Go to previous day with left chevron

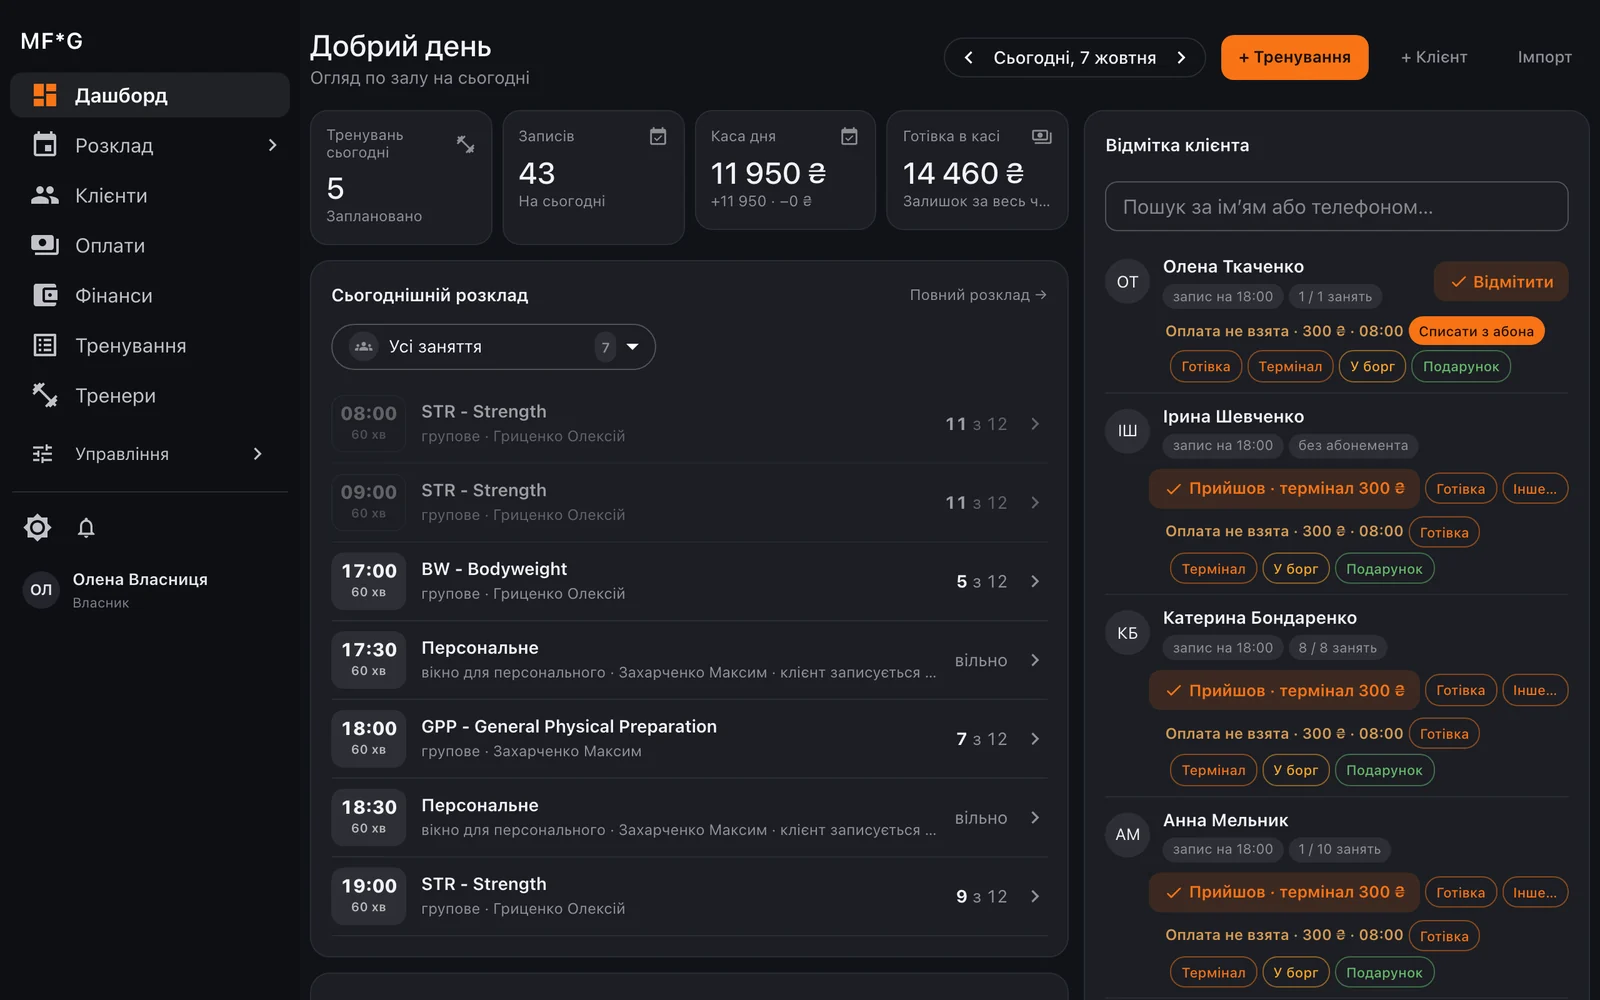pyautogui.click(x=968, y=58)
